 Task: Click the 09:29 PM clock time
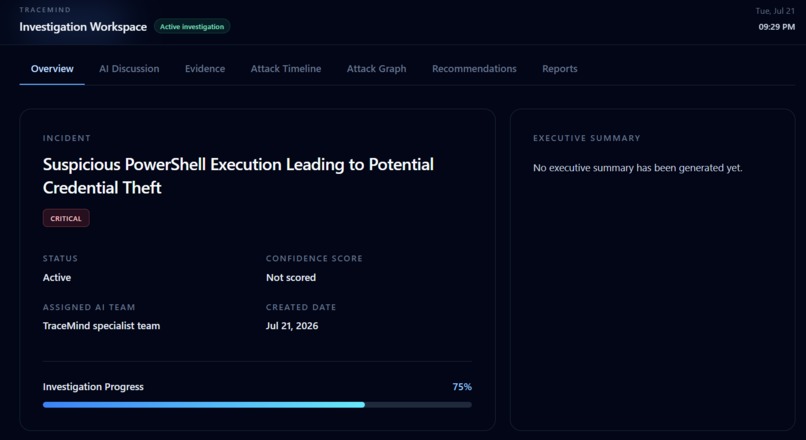pos(777,27)
